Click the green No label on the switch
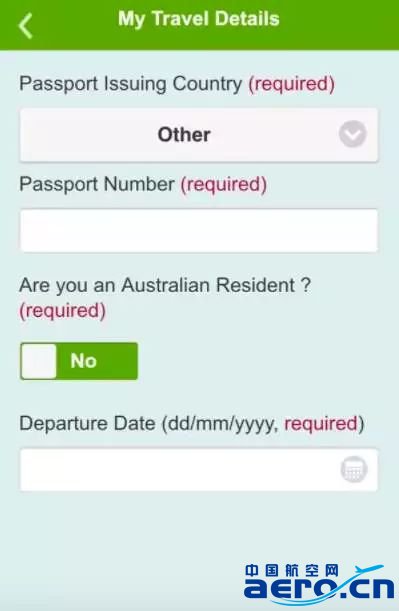The width and height of the screenshot is (399, 611). coord(83,361)
